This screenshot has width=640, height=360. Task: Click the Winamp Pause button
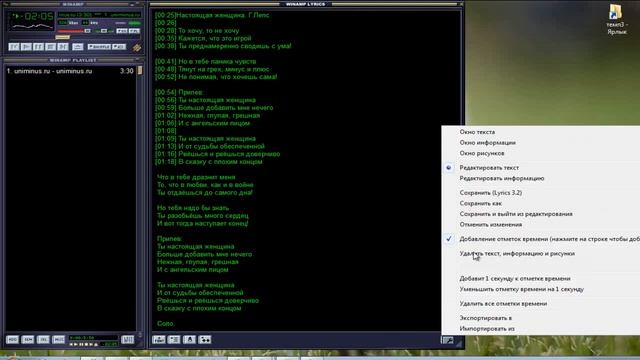(x=38, y=47)
